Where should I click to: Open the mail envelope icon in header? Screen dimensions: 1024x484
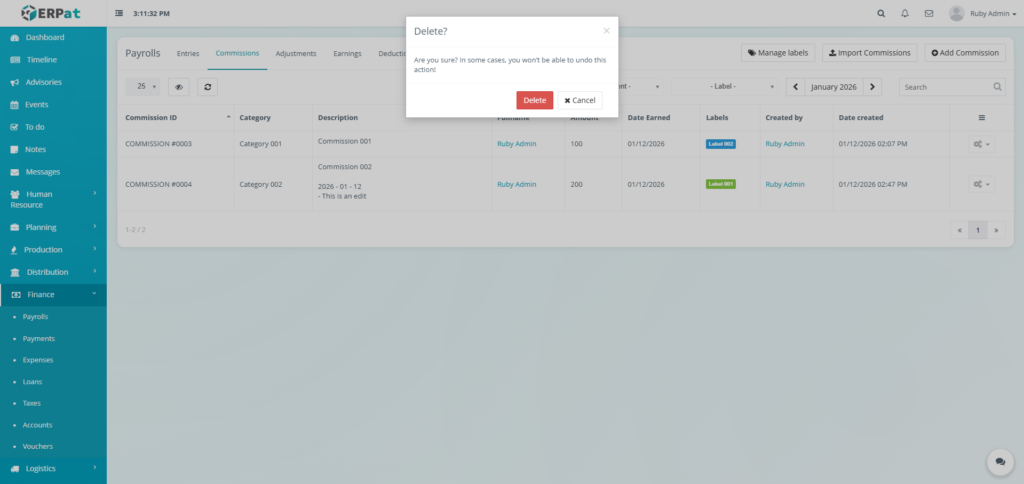(929, 13)
